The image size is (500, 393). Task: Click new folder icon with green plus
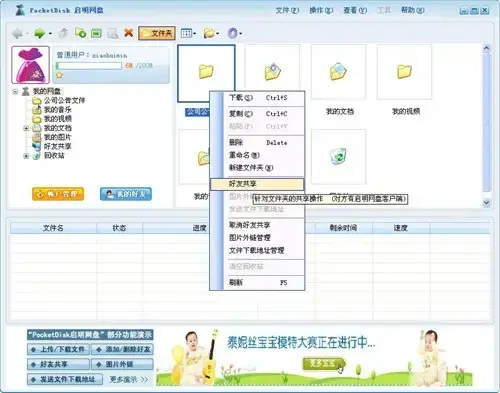click(x=80, y=33)
